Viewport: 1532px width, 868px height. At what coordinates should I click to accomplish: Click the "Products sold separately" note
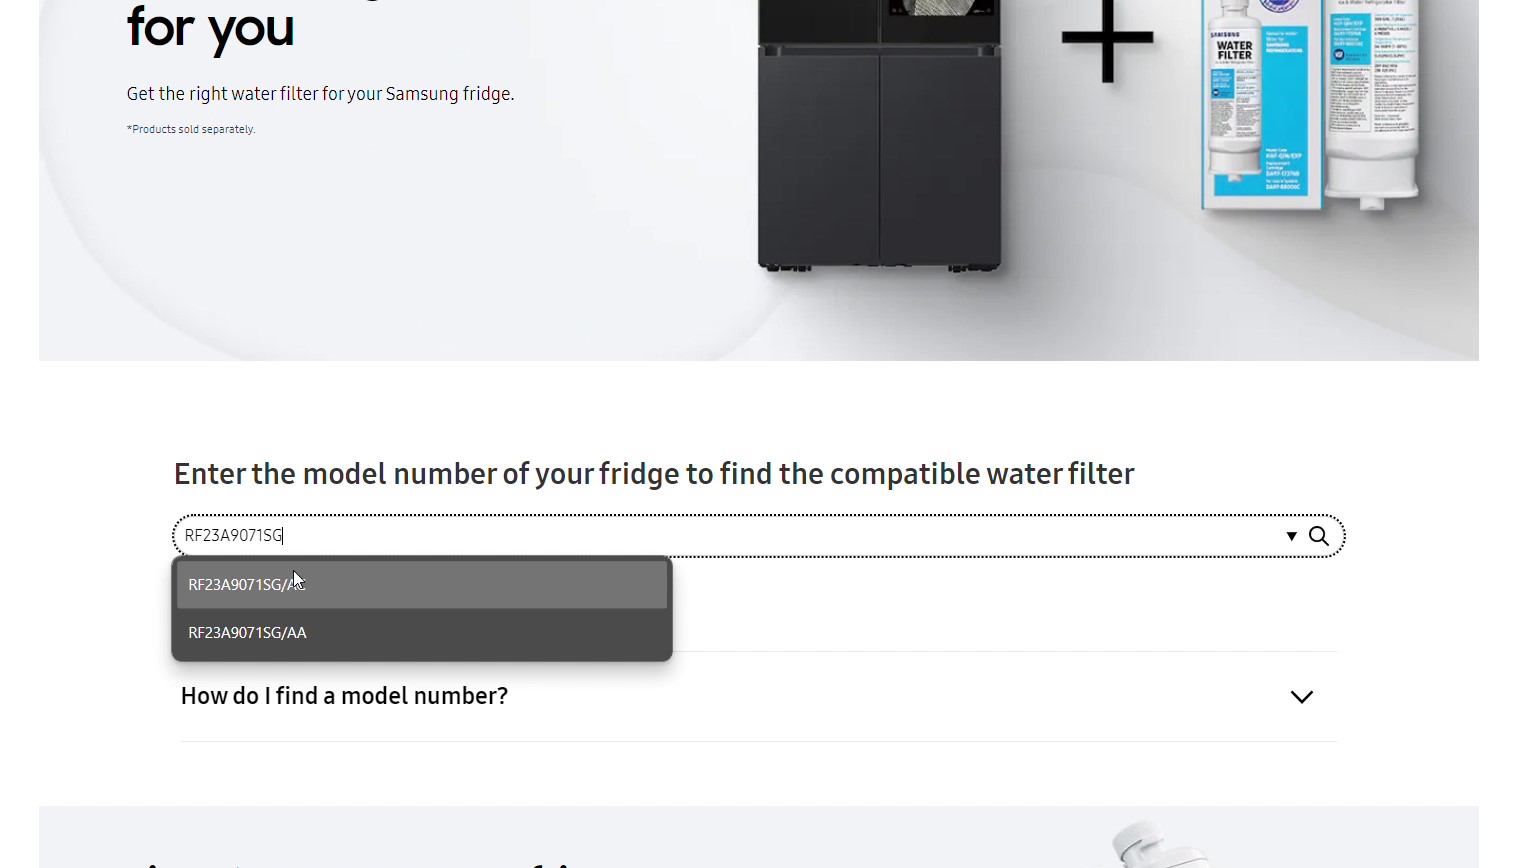191,129
